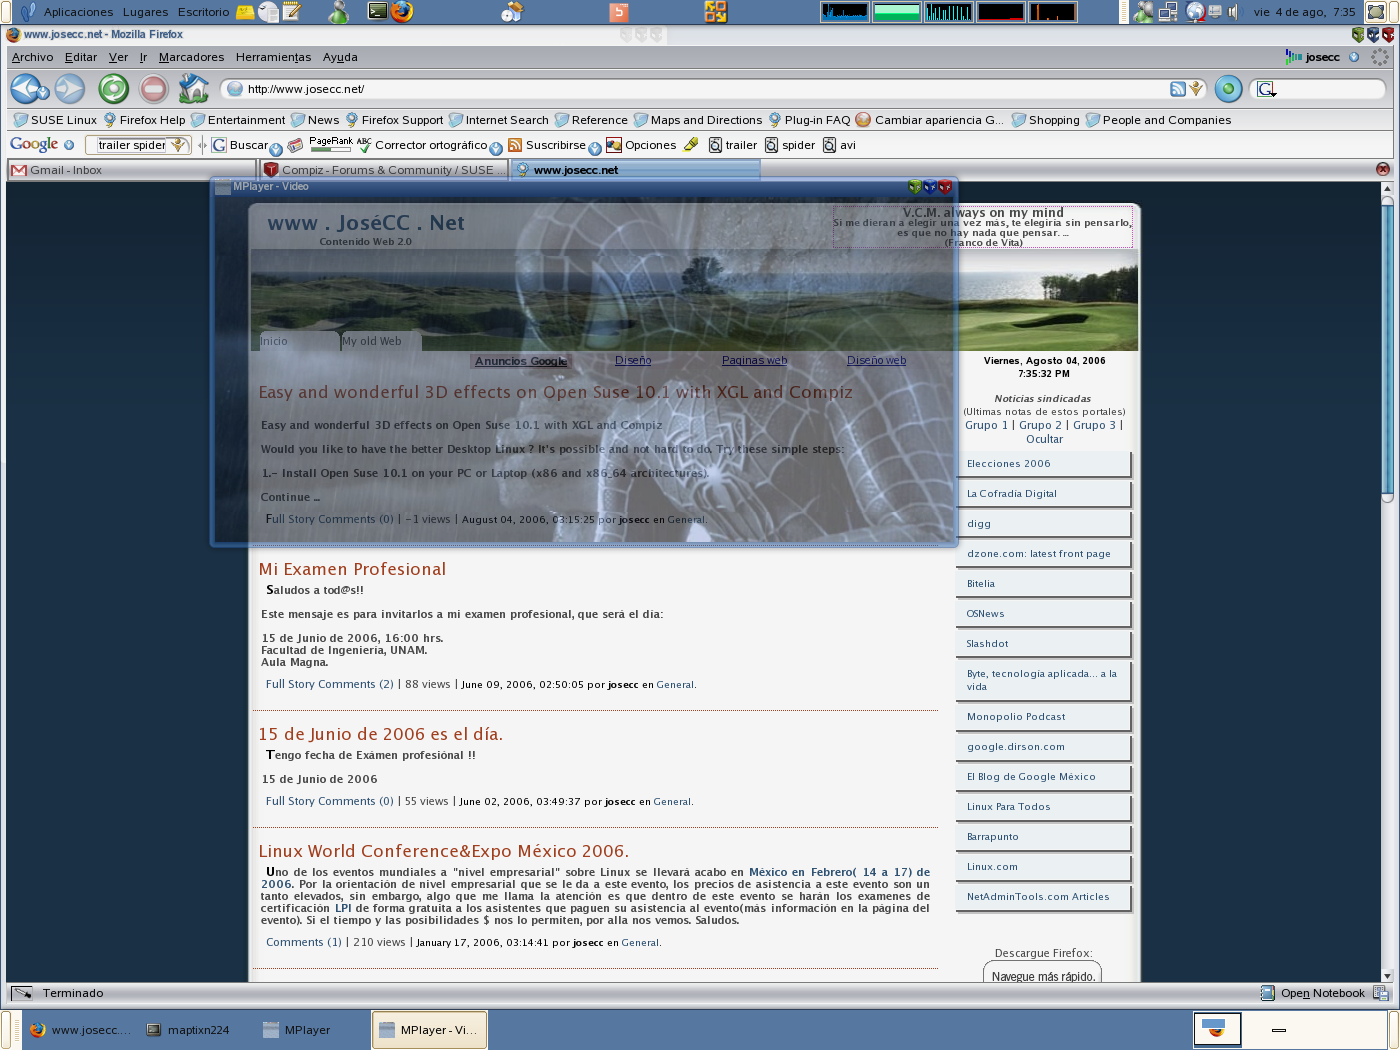Image resolution: width=1400 pixels, height=1050 pixels.
Task: Click the Grupo 2 news group link
Action: (x=1040, y=425)
